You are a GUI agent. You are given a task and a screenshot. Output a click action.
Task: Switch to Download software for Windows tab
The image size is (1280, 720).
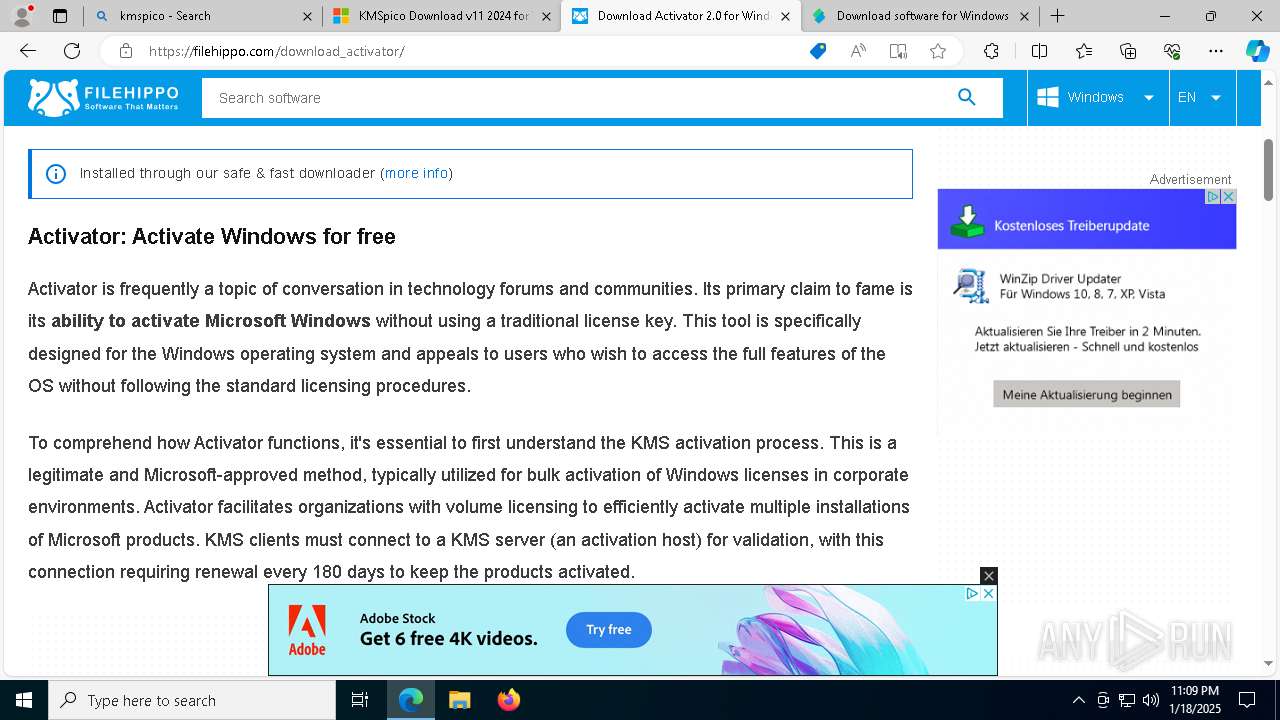point(920,16)
